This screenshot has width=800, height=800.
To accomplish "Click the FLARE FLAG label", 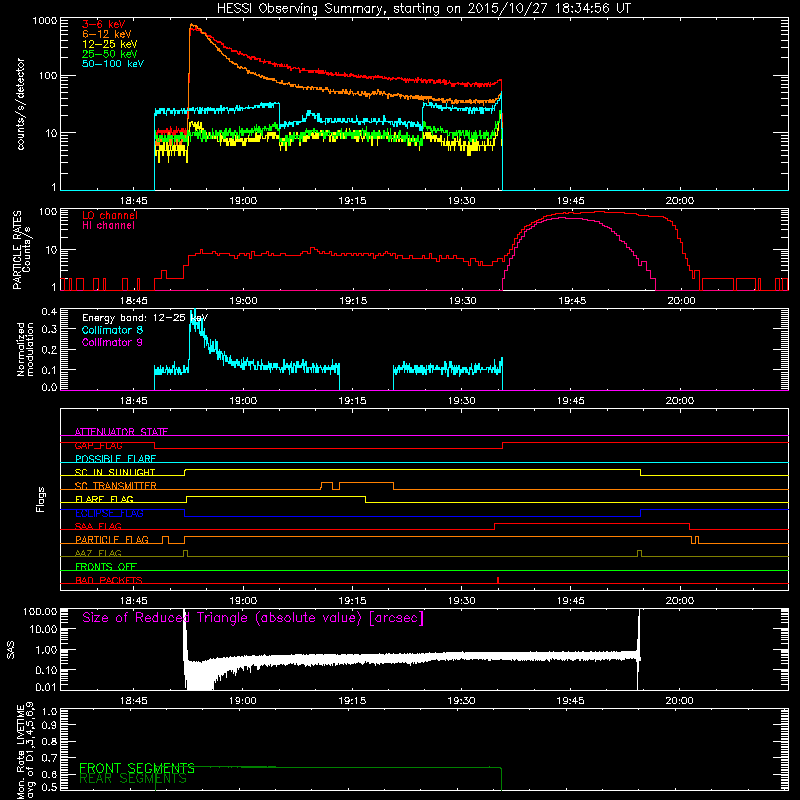I will pos(104,499).
